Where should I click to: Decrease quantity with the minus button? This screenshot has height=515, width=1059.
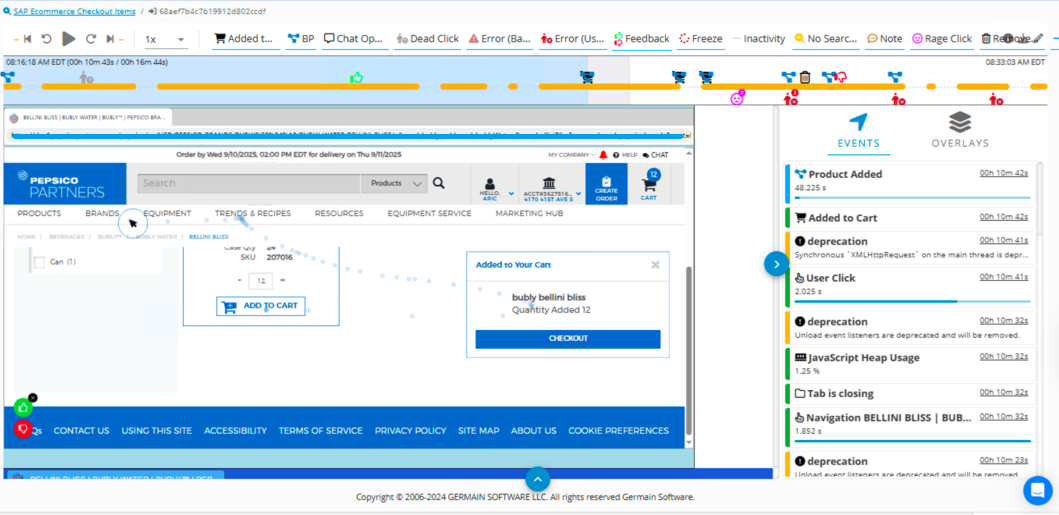(x=240, y=280)
